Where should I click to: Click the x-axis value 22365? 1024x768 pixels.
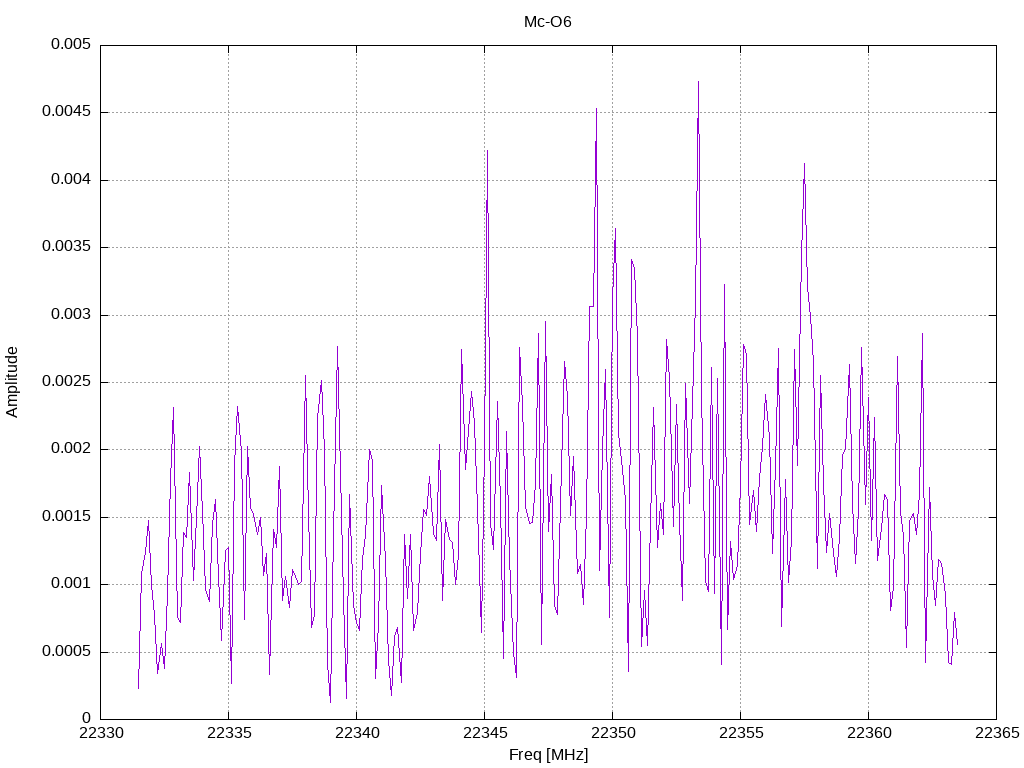pyautogui.click(x=997, y=733)
